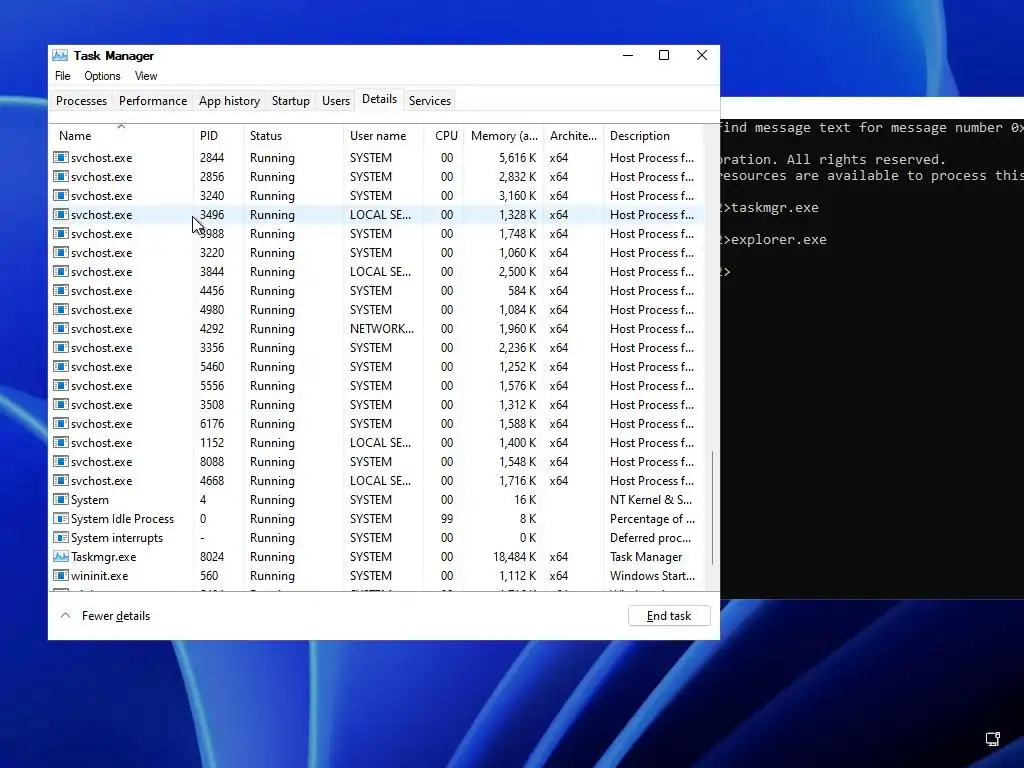Click the Fewer details link text

coord(116,616)
